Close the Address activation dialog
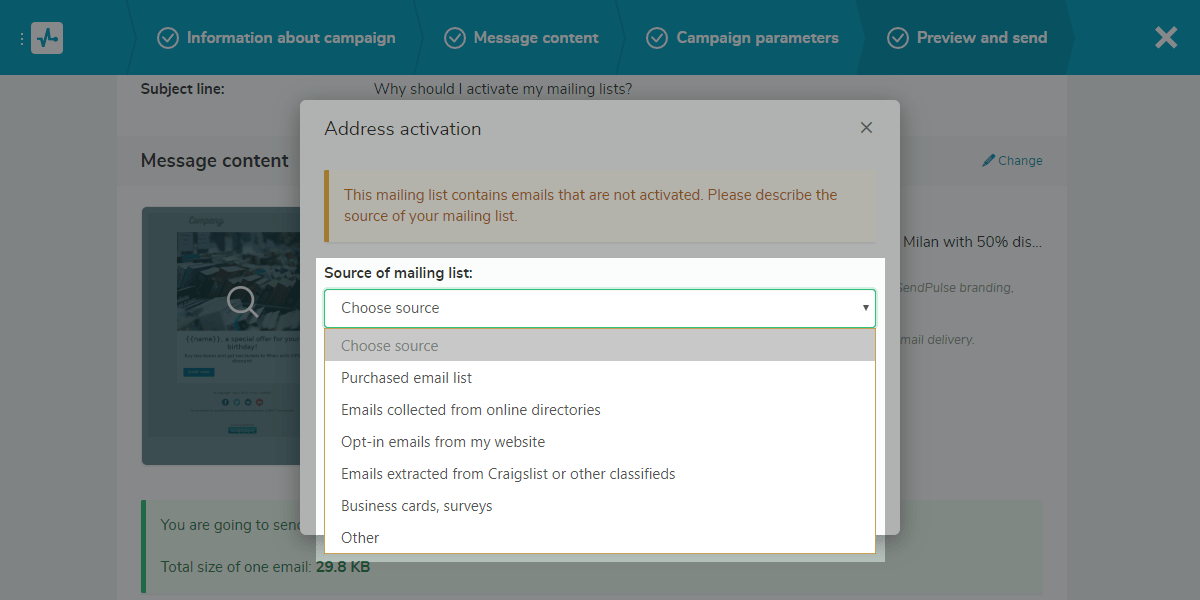The width and height of the screenshot is (1200, 600). click(866, 128)
